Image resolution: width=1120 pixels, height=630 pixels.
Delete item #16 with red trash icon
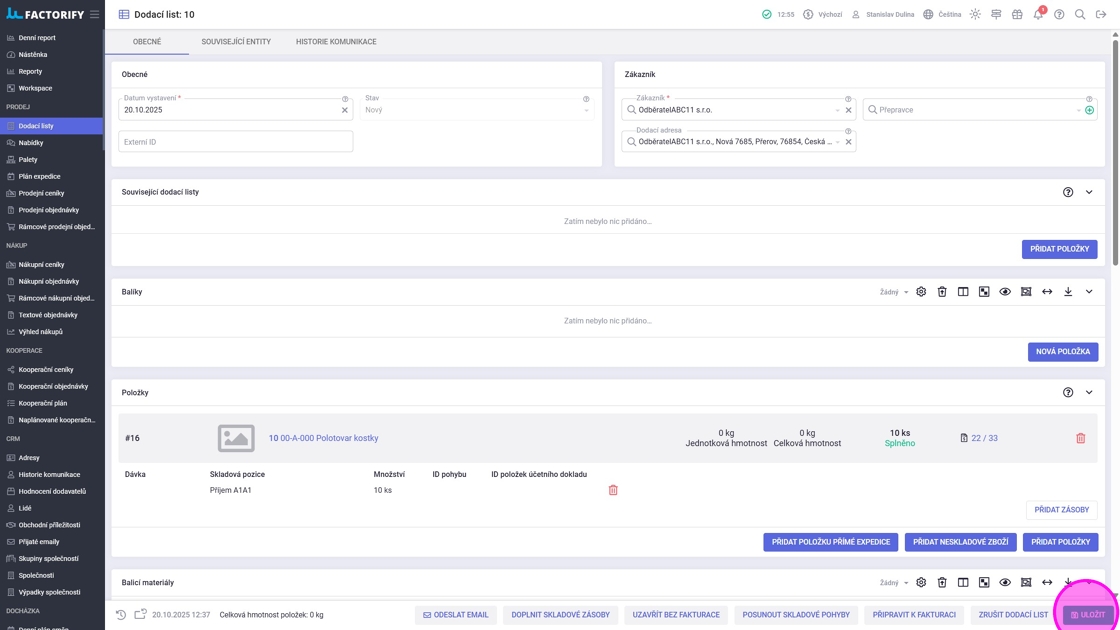click(1080, 438)
